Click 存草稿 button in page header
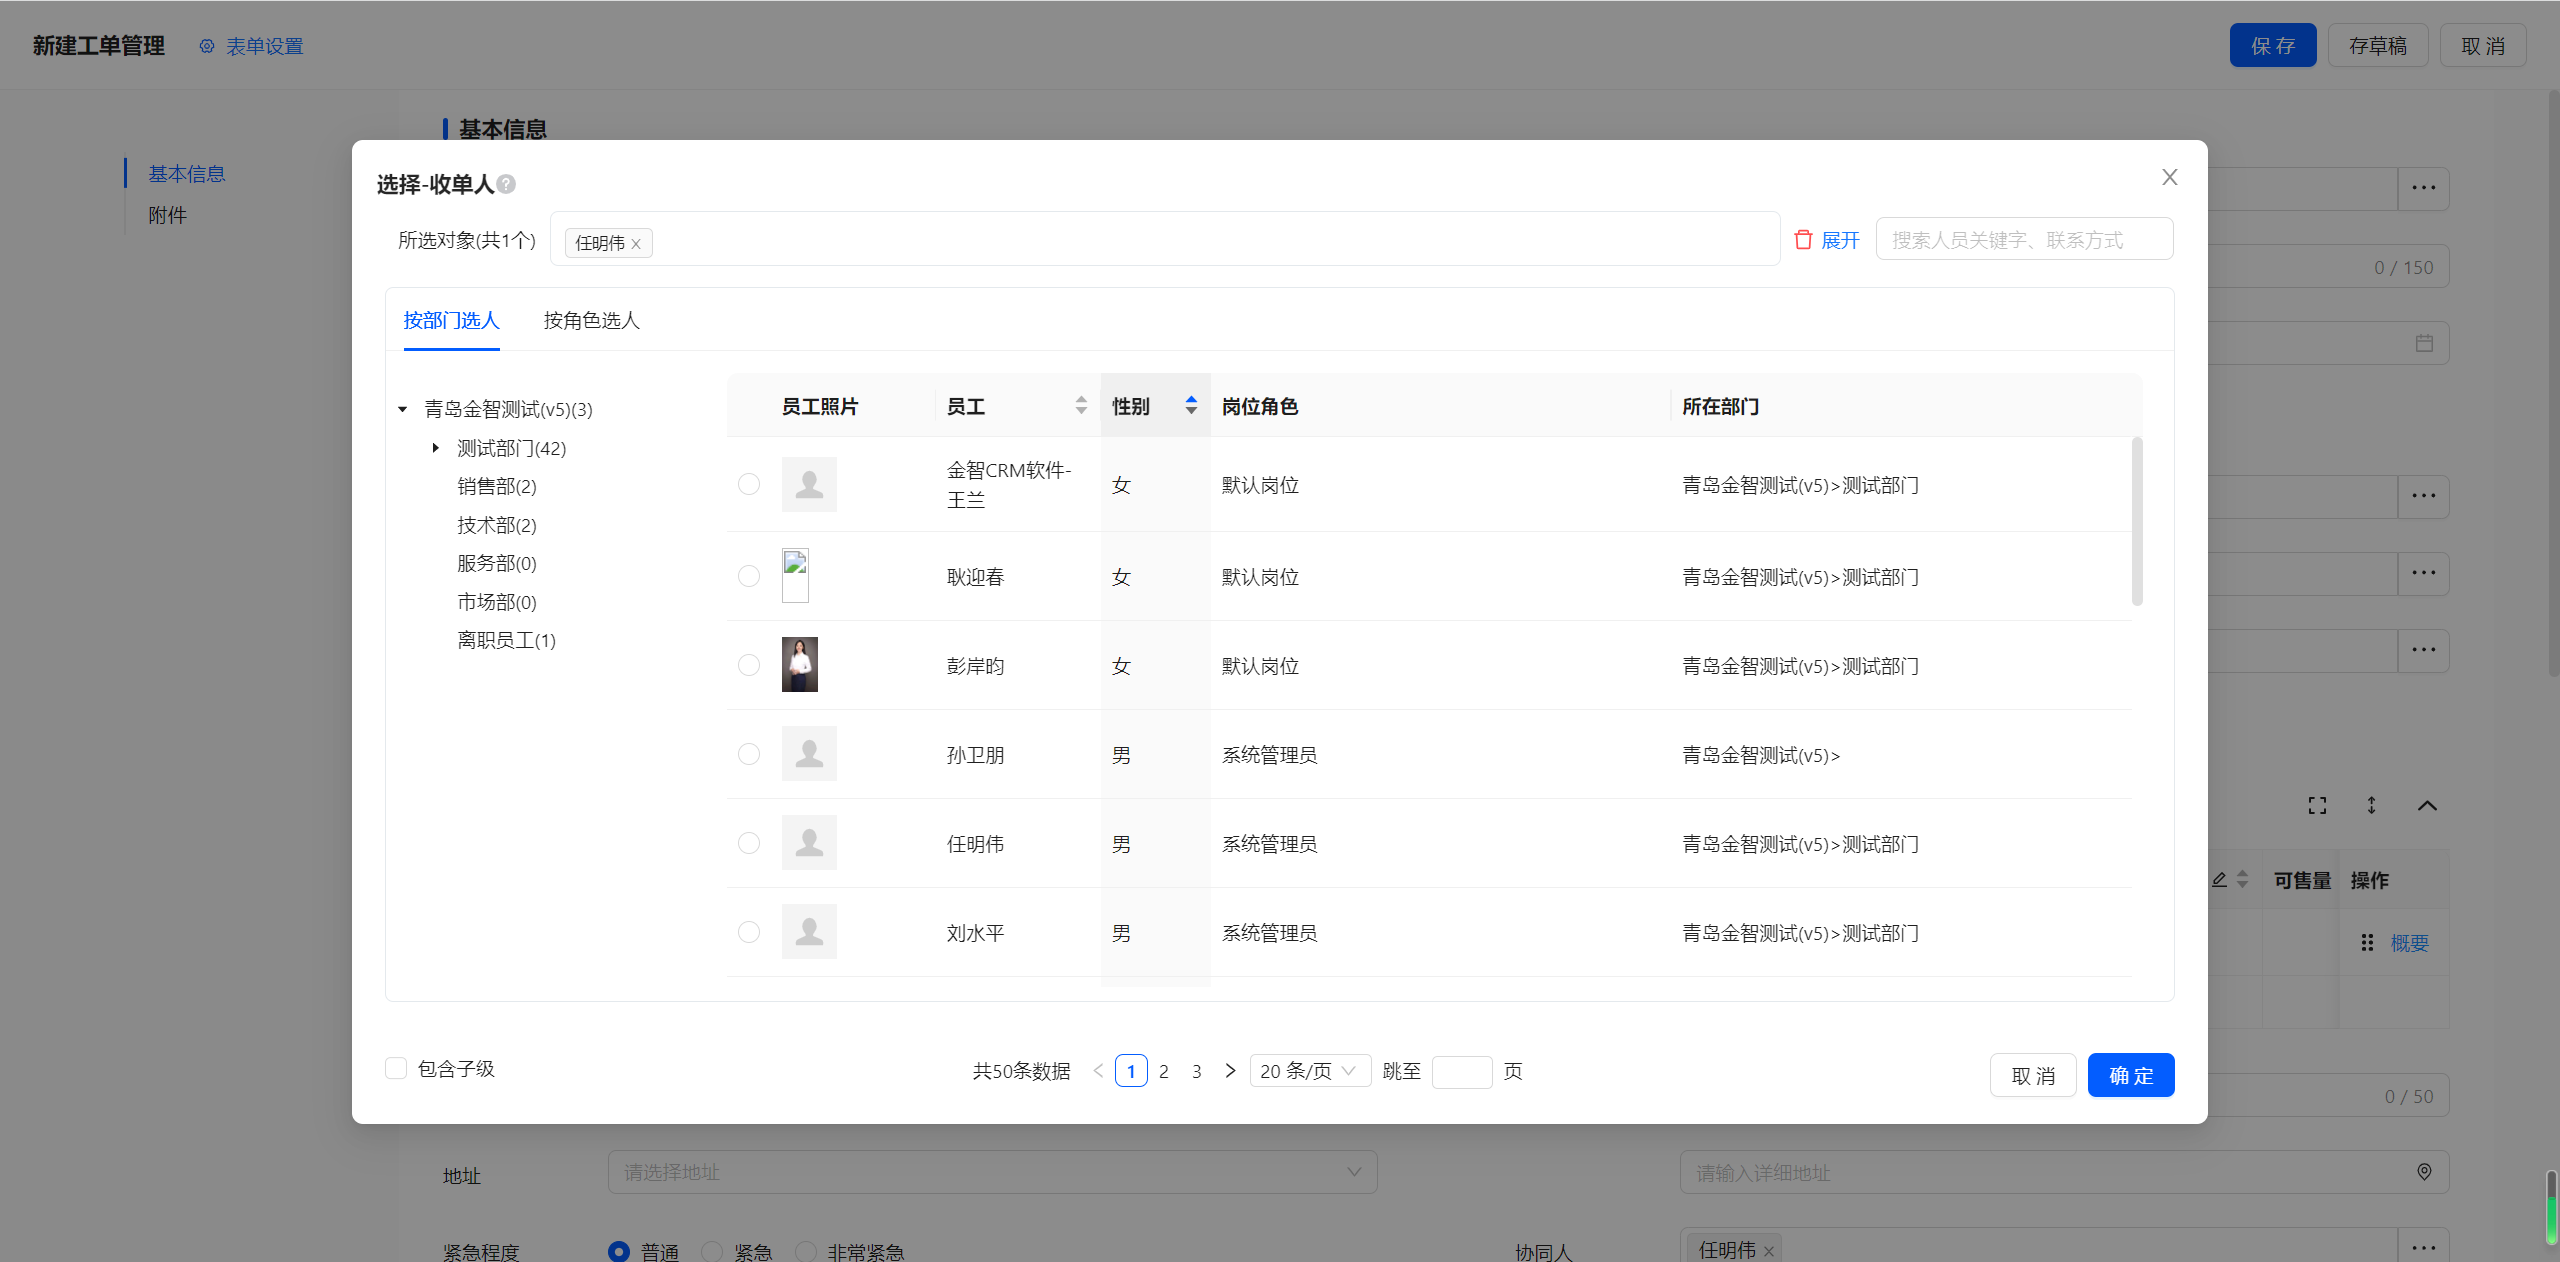The image size is (2560, 1262). 2378,45
